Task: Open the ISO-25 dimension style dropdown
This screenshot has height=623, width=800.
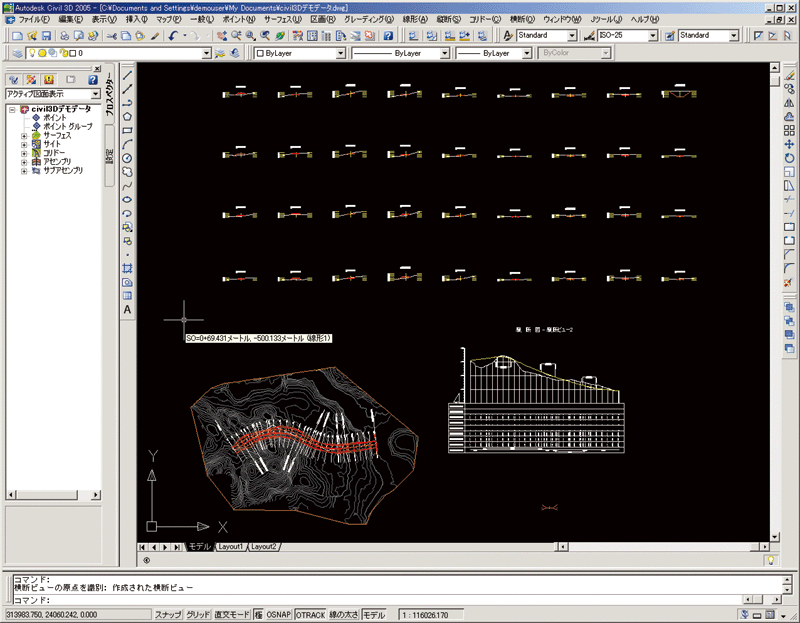Action: (653, 35)
